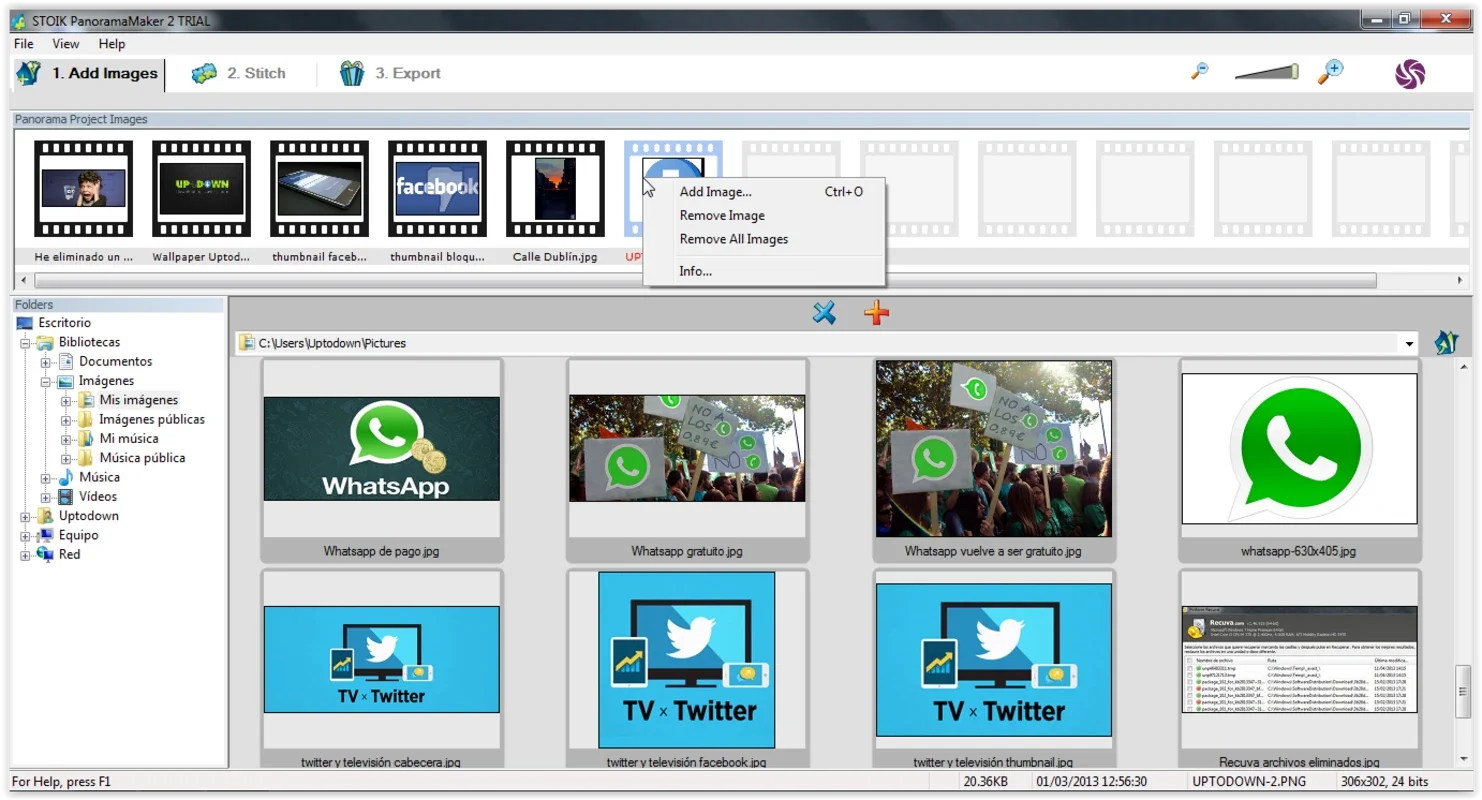Click the purple STOIK swirl logo icon
This screenshot has height=800, width=1482.
[x=1410, y=74]
